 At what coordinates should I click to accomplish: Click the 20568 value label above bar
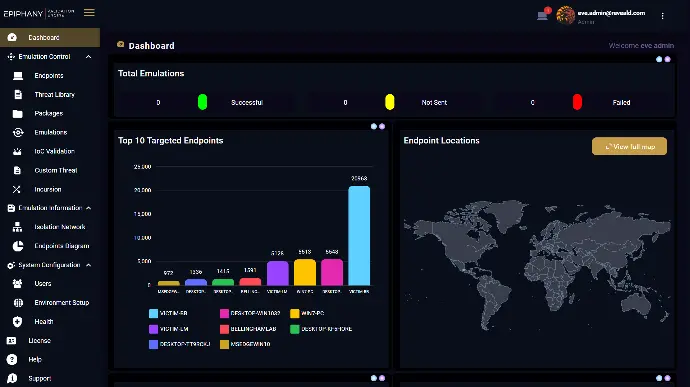click(359, 178)
